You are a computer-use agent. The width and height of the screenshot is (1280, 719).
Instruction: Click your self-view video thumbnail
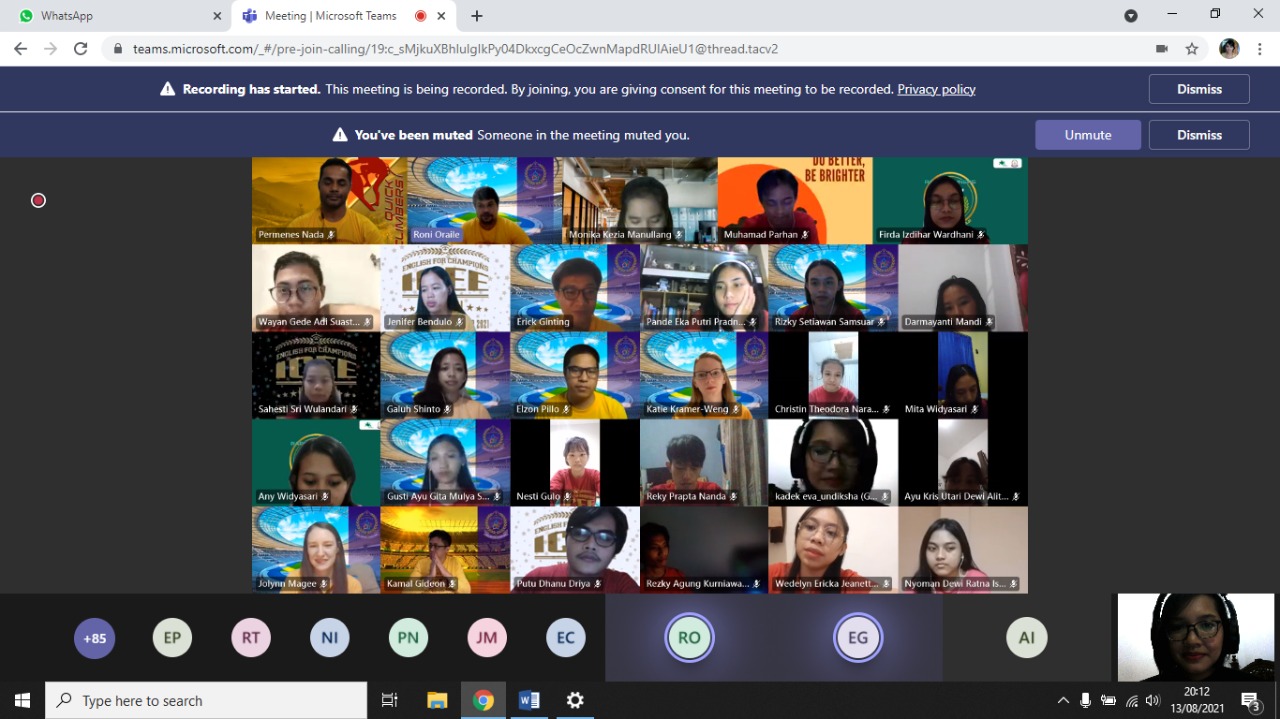tap(1195, 637)
